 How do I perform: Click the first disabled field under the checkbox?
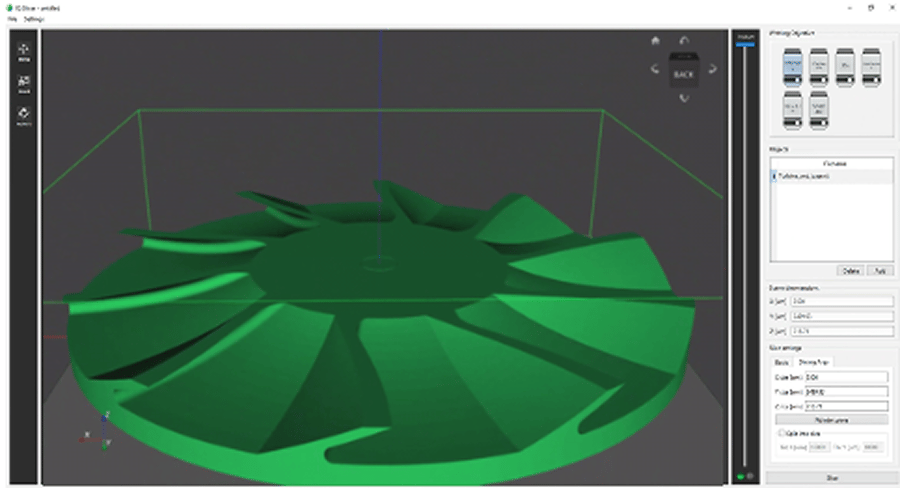coord(819,447)
